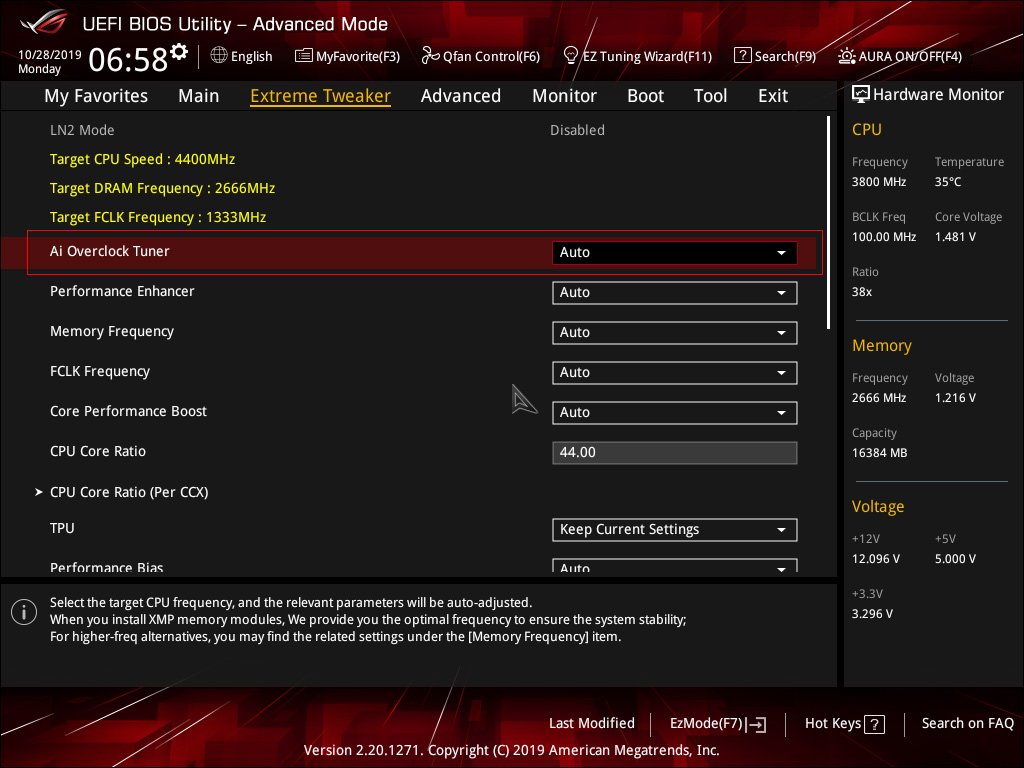Click the CPU temperature 35°C value
The height and width of the screenshot is (768, 1024).
948,182
